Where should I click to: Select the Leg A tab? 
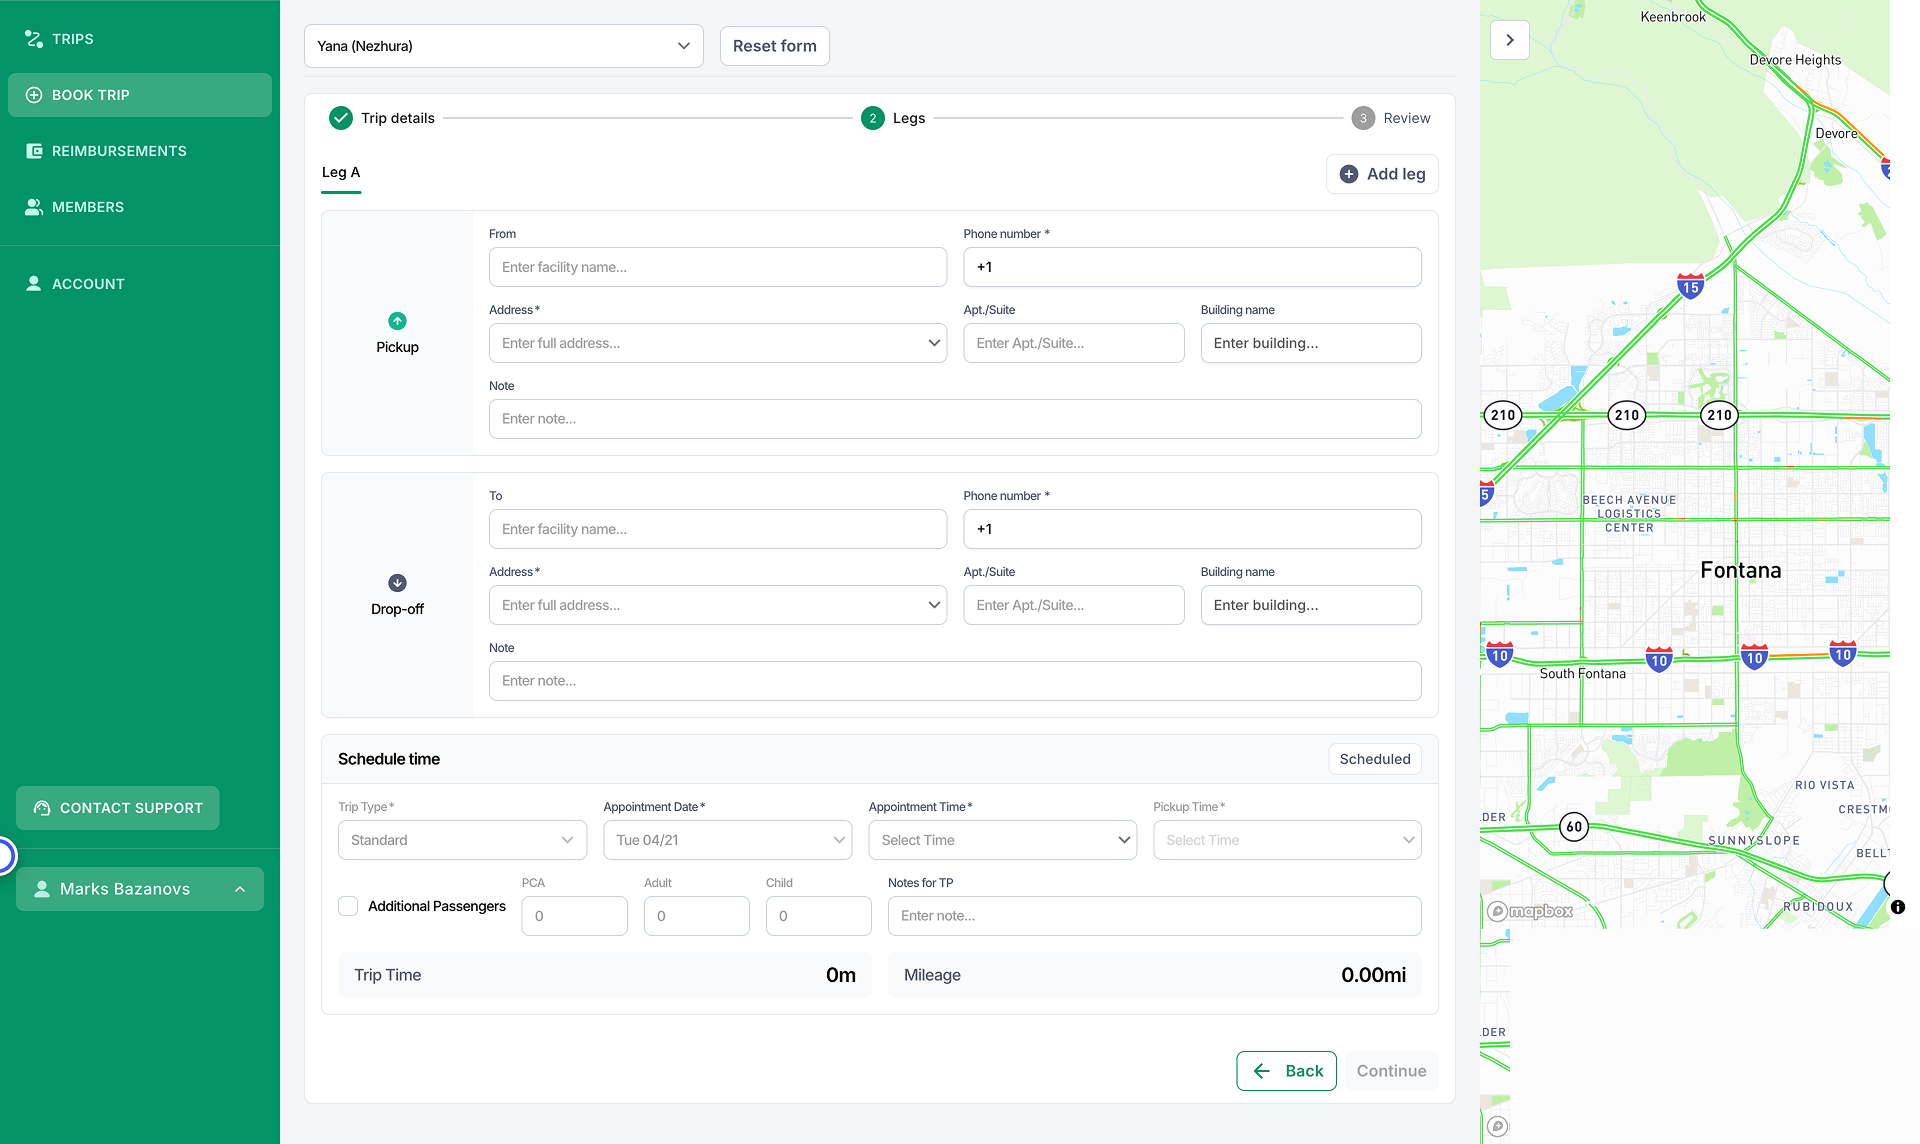click(341, 173)
